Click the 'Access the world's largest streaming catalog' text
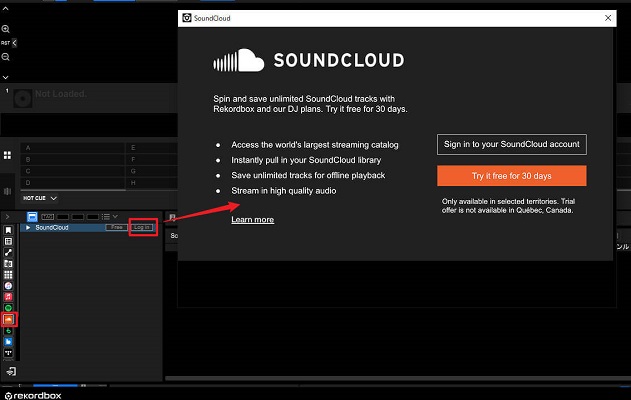Image resolution: width=631 pixels, height=400 pixels. 315,145
